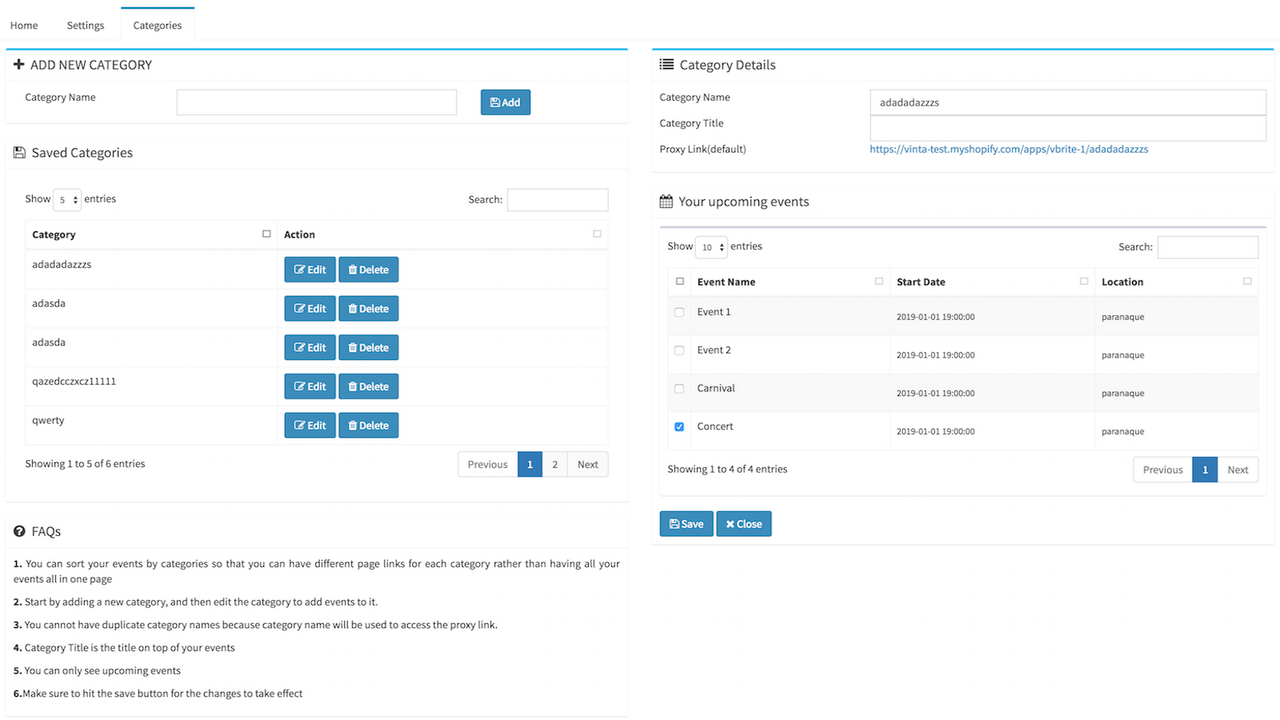Delete the qwerty category
Screen dimensions: 1280x720
[x=369, y=425]
